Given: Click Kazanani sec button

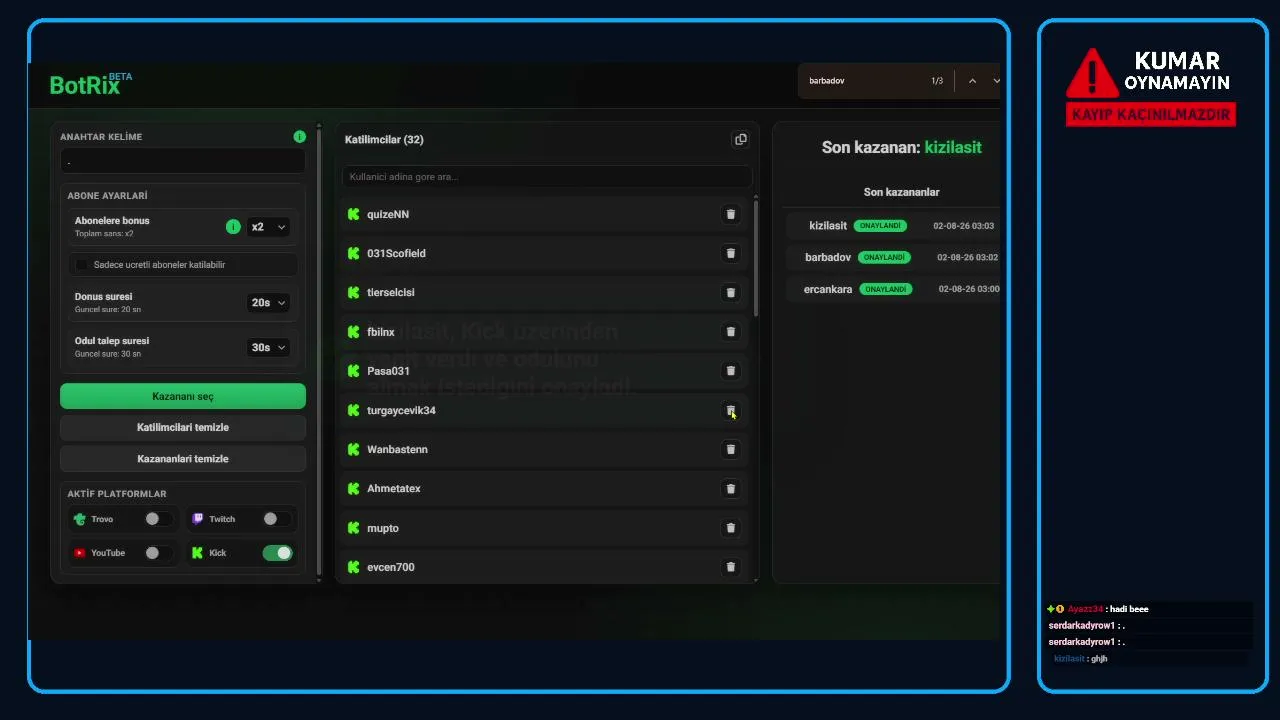Looking at the screenshot, I should pos(183,396).
